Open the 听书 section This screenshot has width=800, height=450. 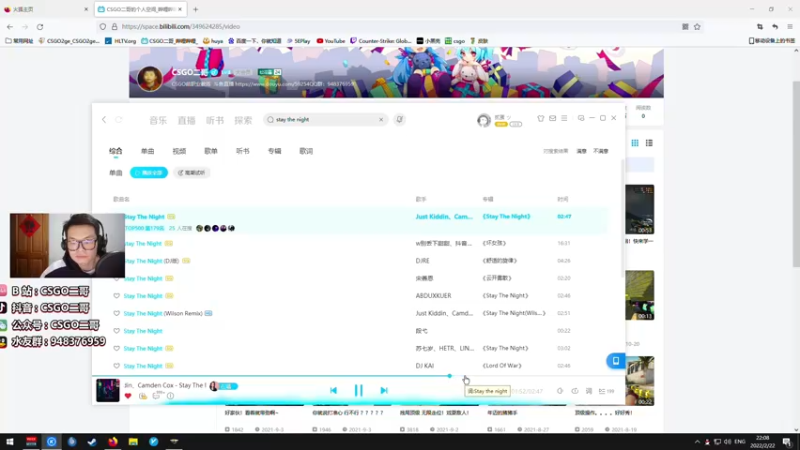[215, 120]
